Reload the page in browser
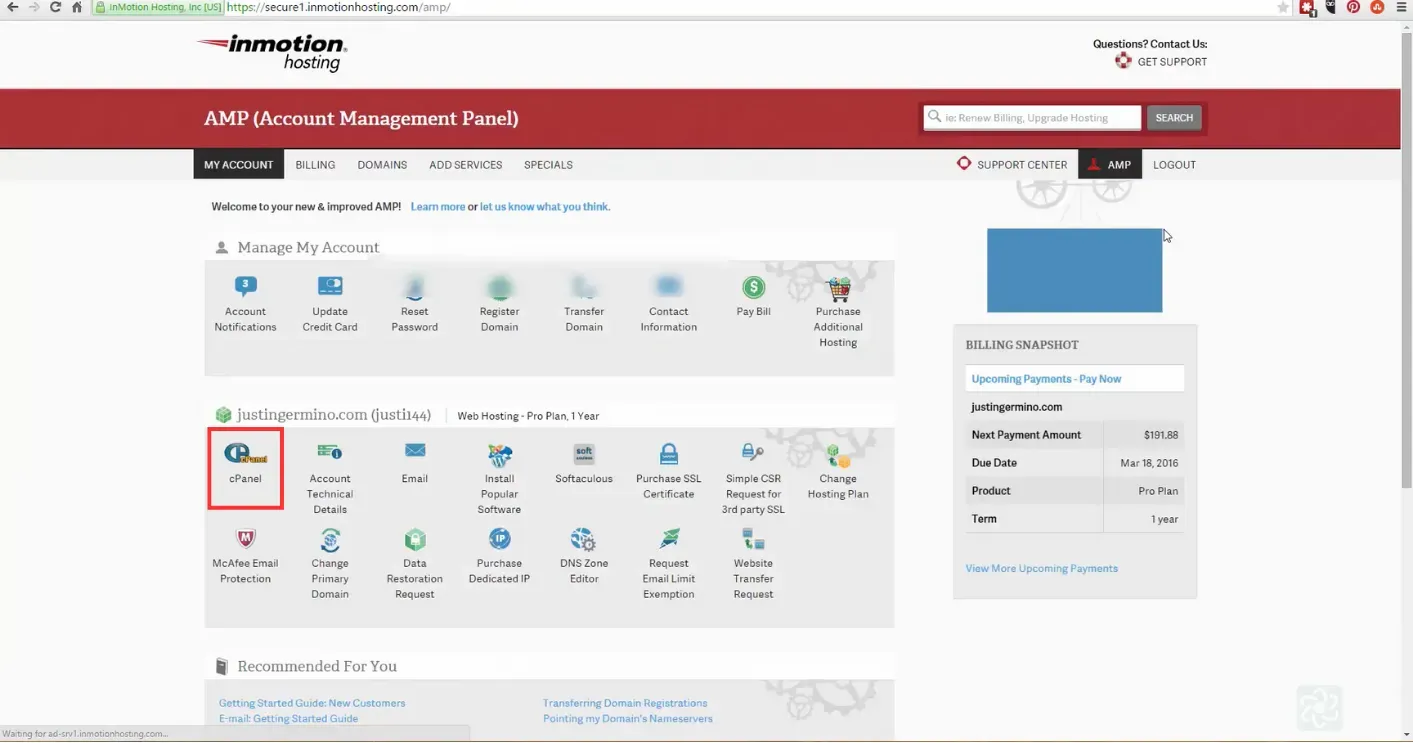1413x743 pixels. pos(55,7)
